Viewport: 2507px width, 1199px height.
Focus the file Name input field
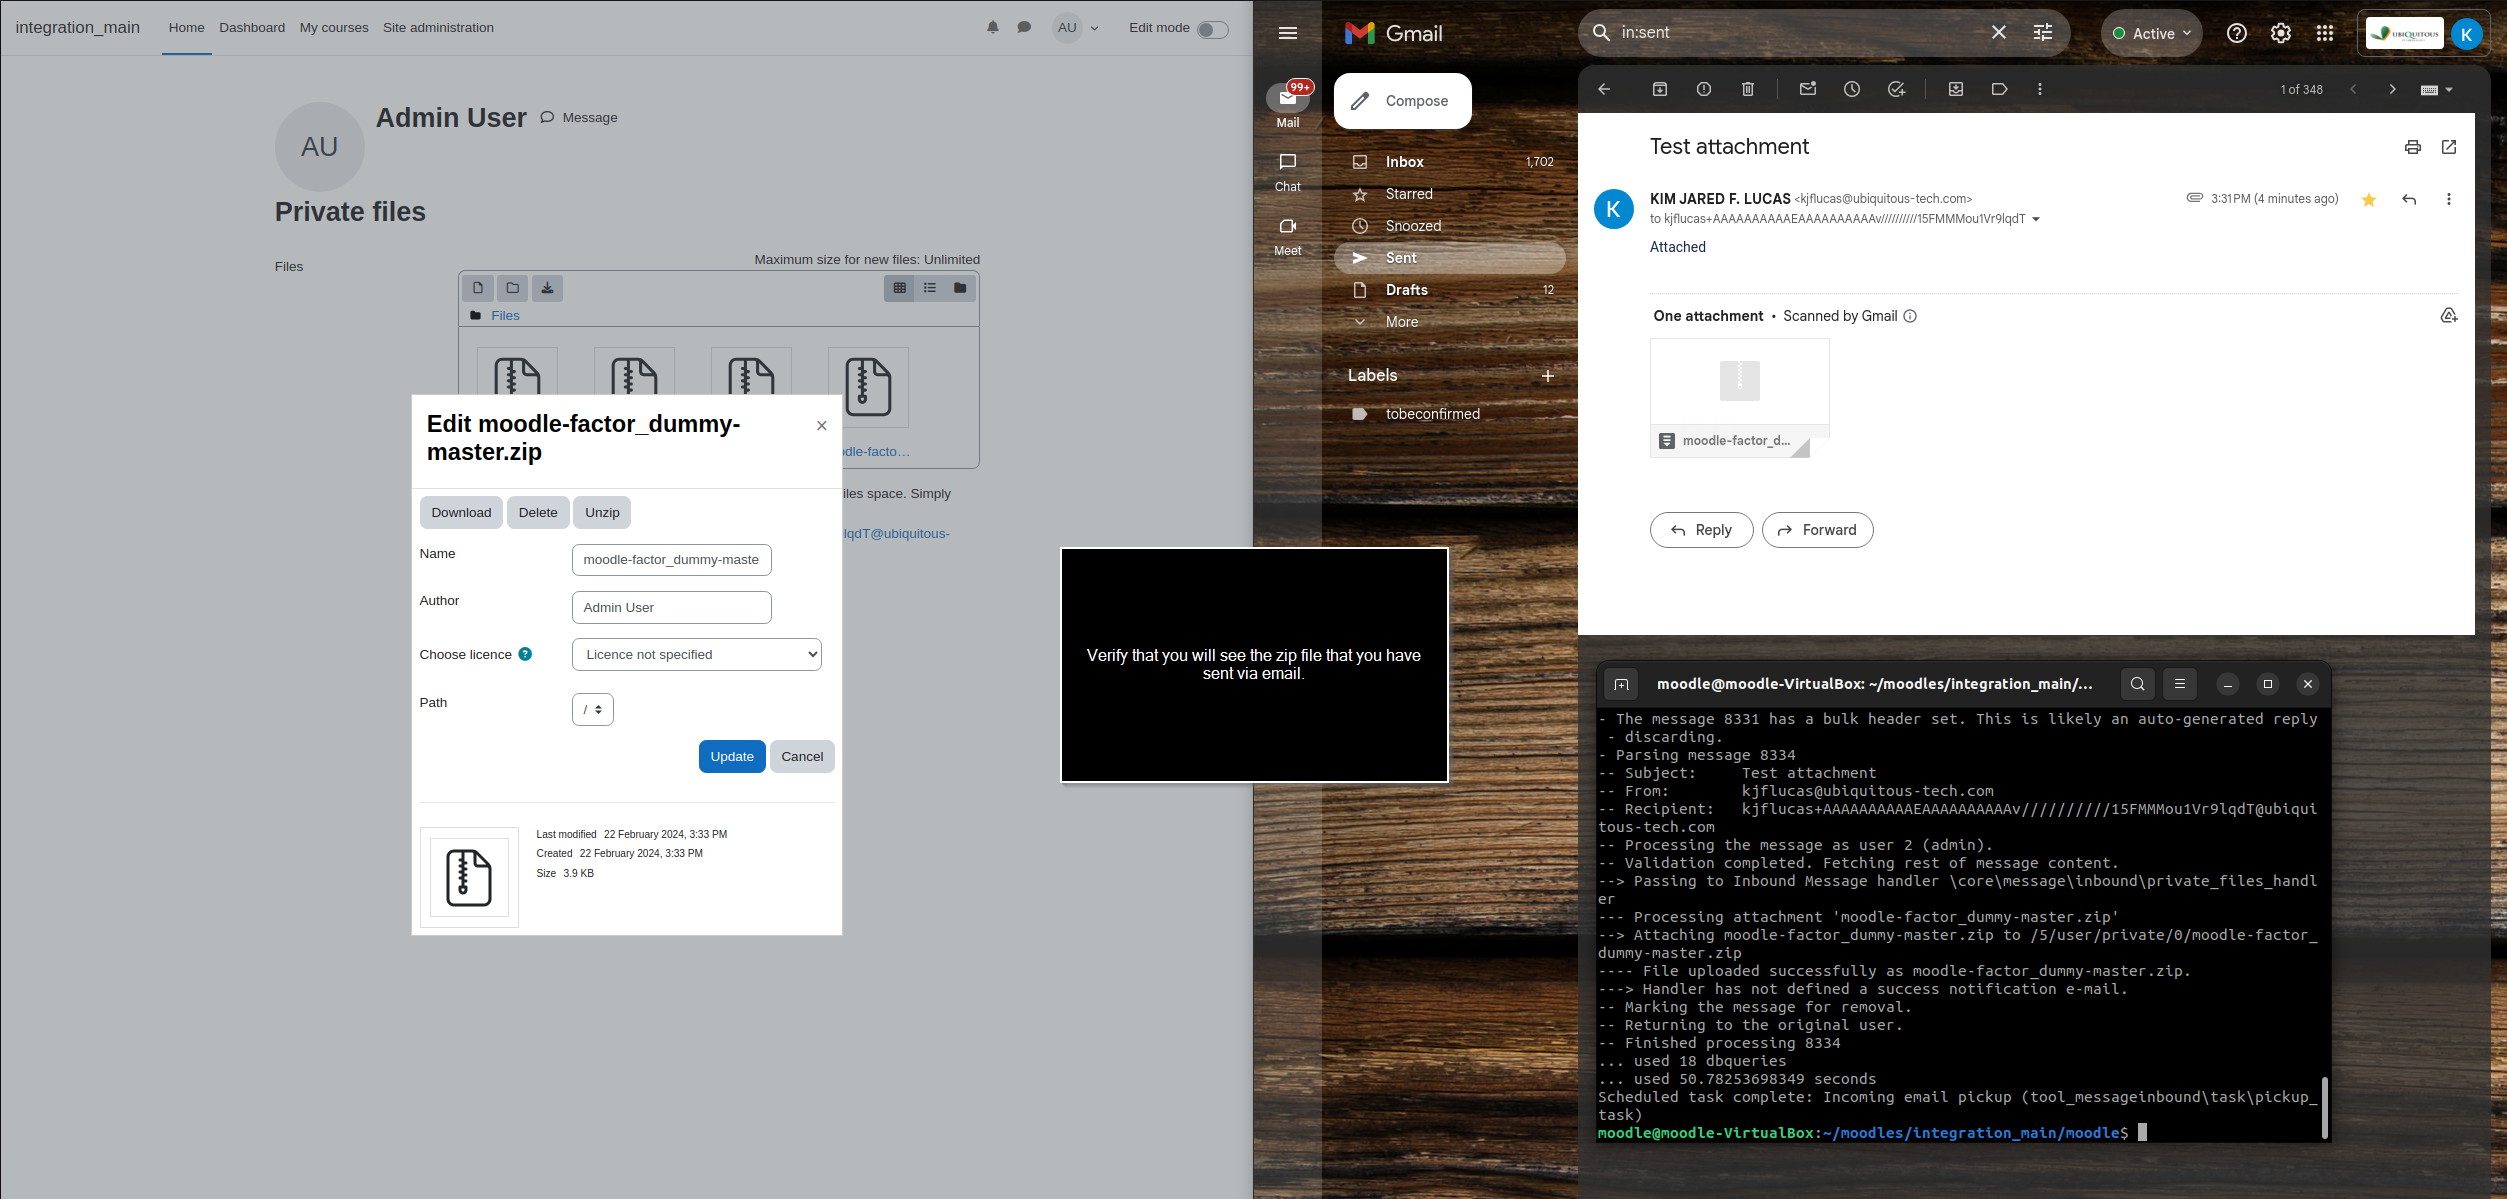(671, 560)
